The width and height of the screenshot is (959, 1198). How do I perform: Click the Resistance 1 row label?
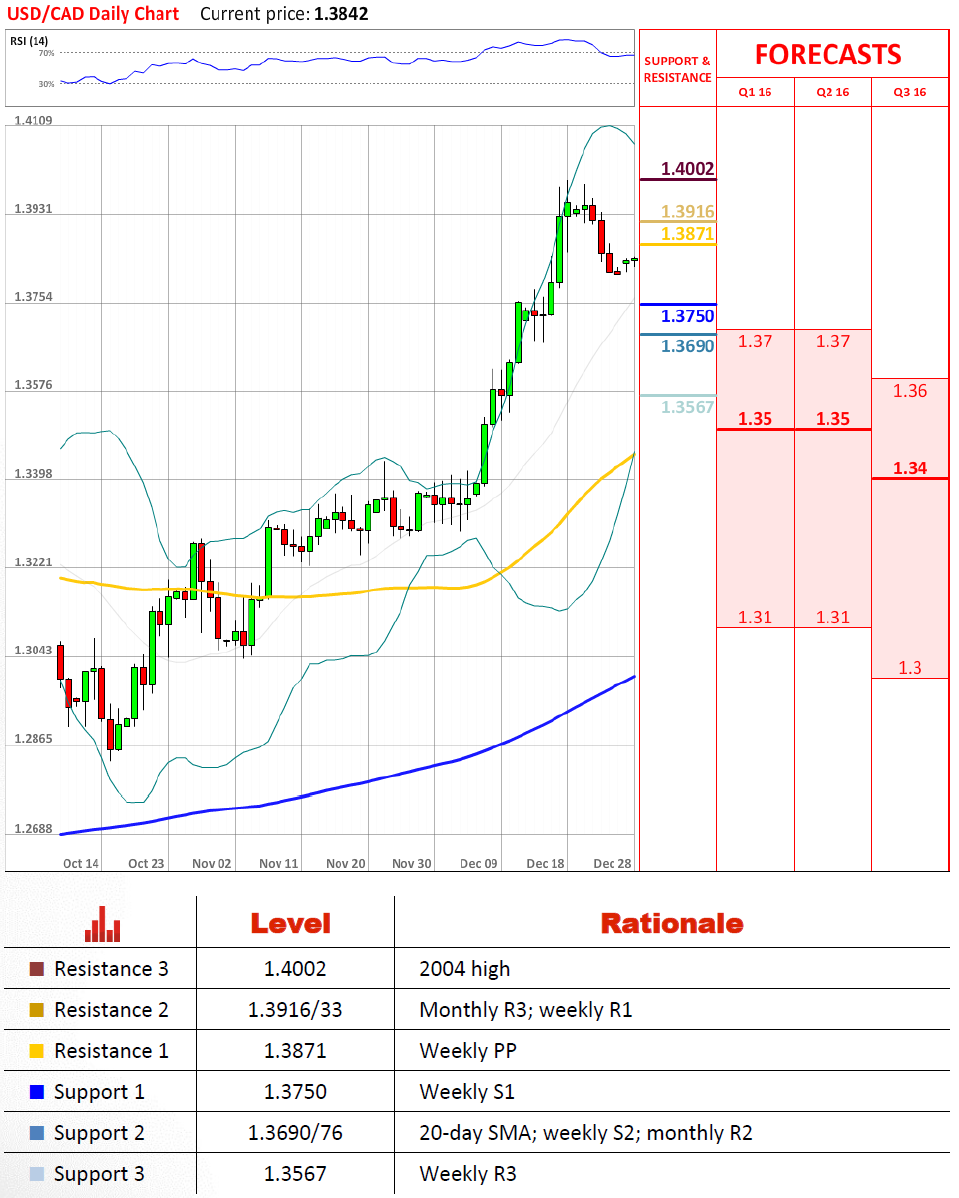112,1051
